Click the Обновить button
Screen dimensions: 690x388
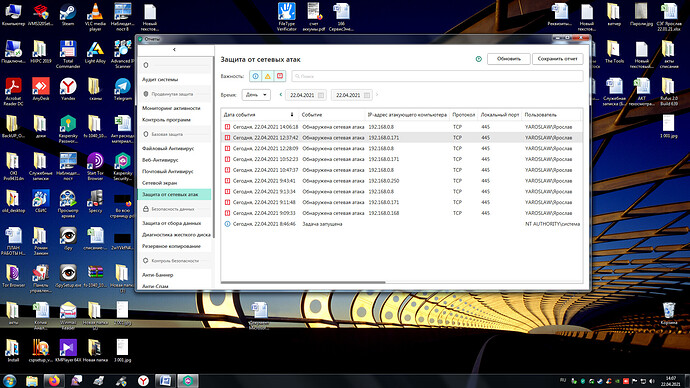pos(509,59)
